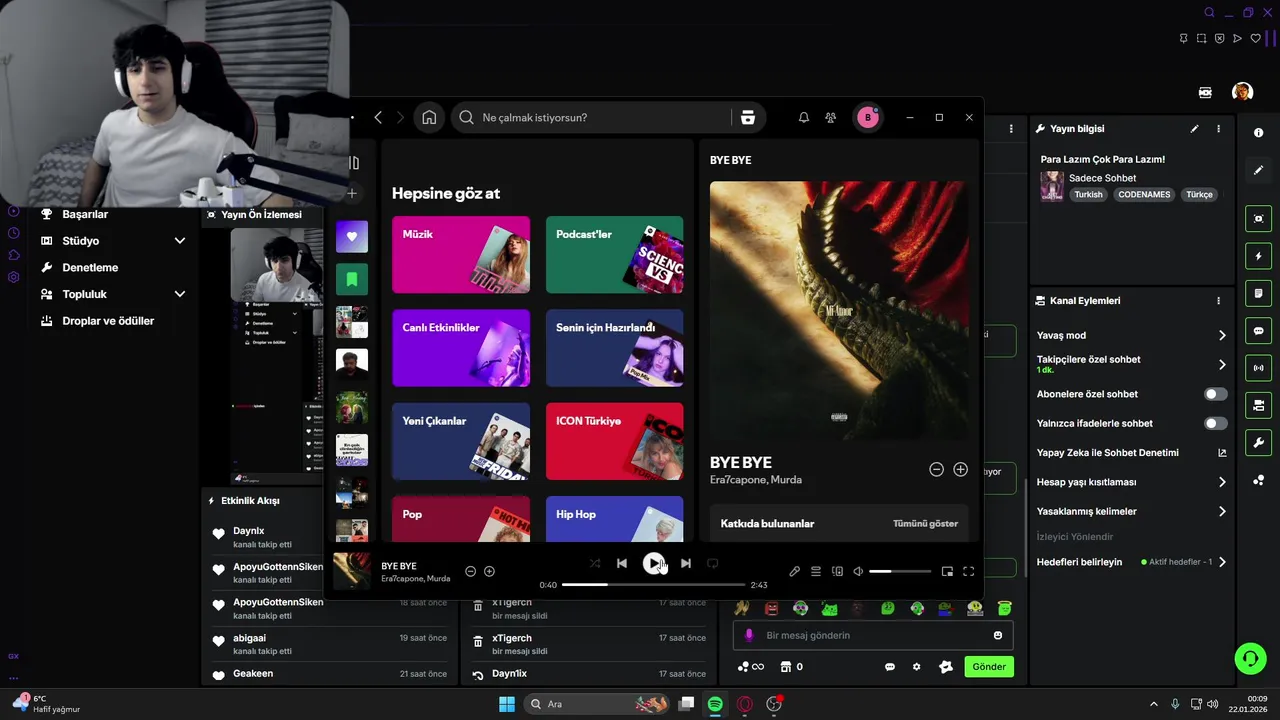This screenshot has width=1280, height=720.
Task: Click the BYE BYE album artwork
Action: (839, 310)
